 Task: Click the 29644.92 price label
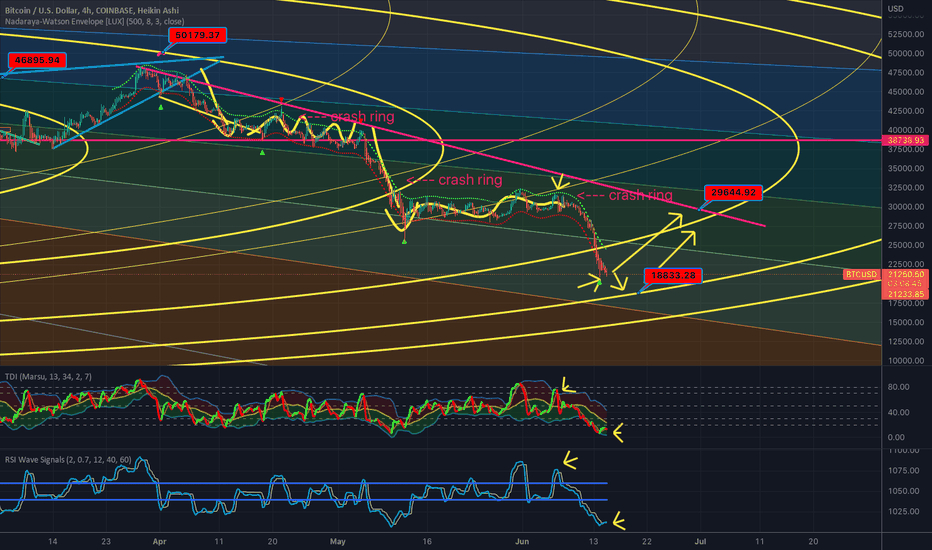click(x=733, y=193)
